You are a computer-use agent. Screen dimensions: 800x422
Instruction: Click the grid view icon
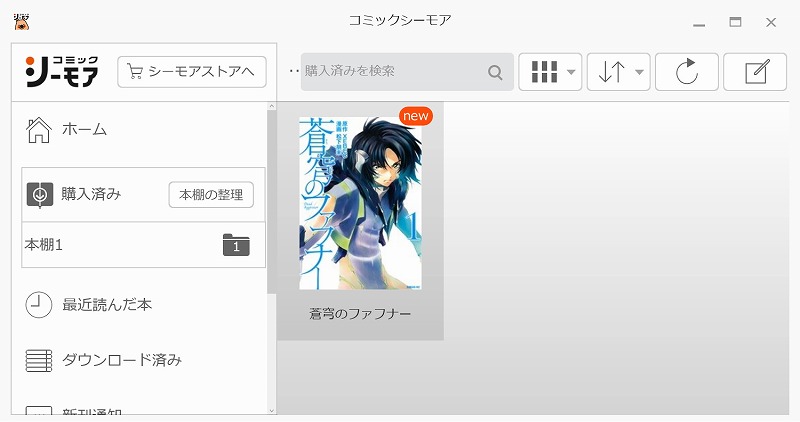(x=544, y=72)
